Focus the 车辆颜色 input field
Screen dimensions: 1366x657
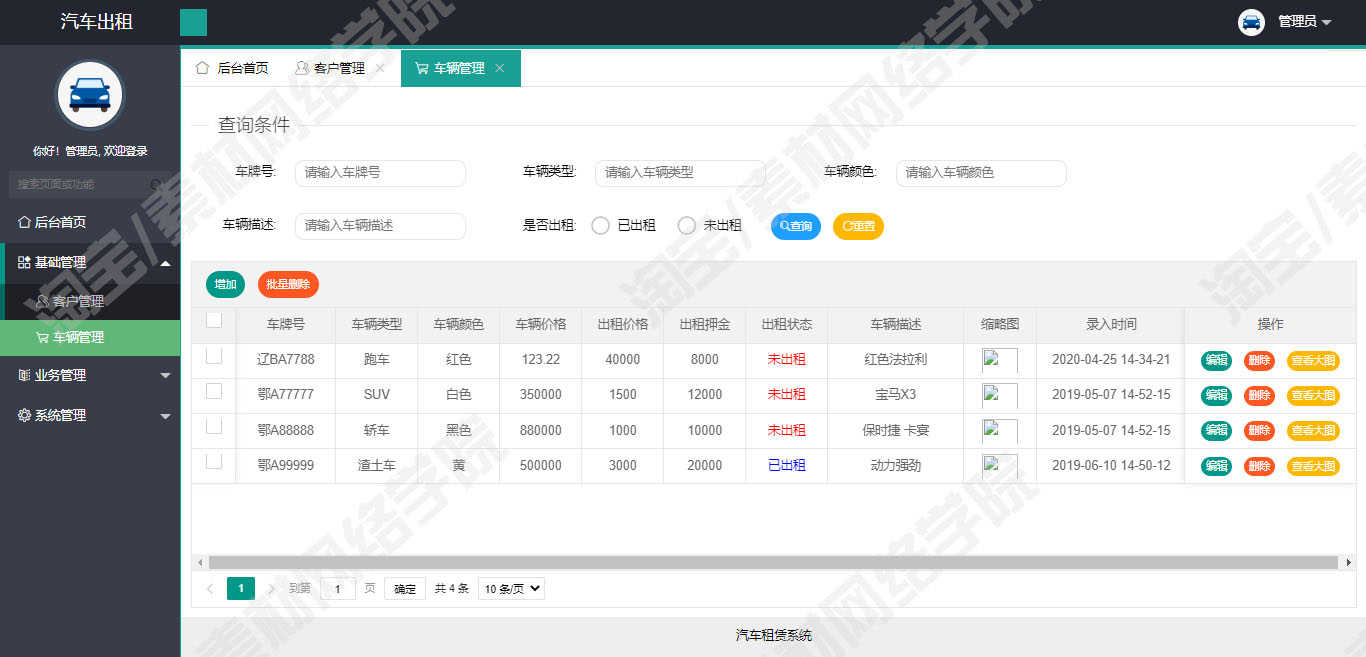click(x=981, y=173)
